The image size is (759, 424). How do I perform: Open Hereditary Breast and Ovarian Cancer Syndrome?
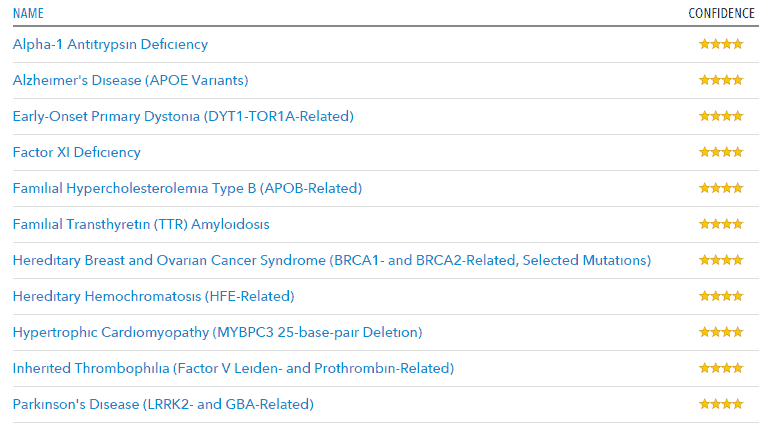click(x=331, y=260)
